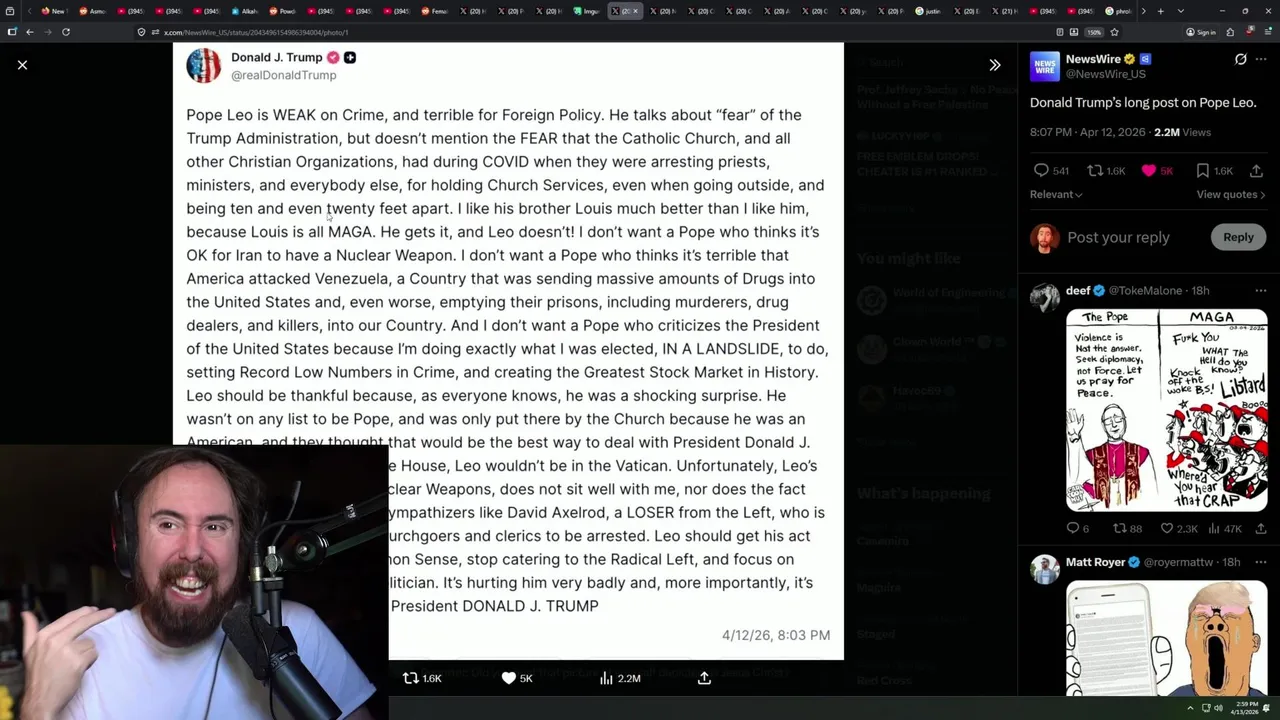Click the Post your reply field

pos(1118,237)
